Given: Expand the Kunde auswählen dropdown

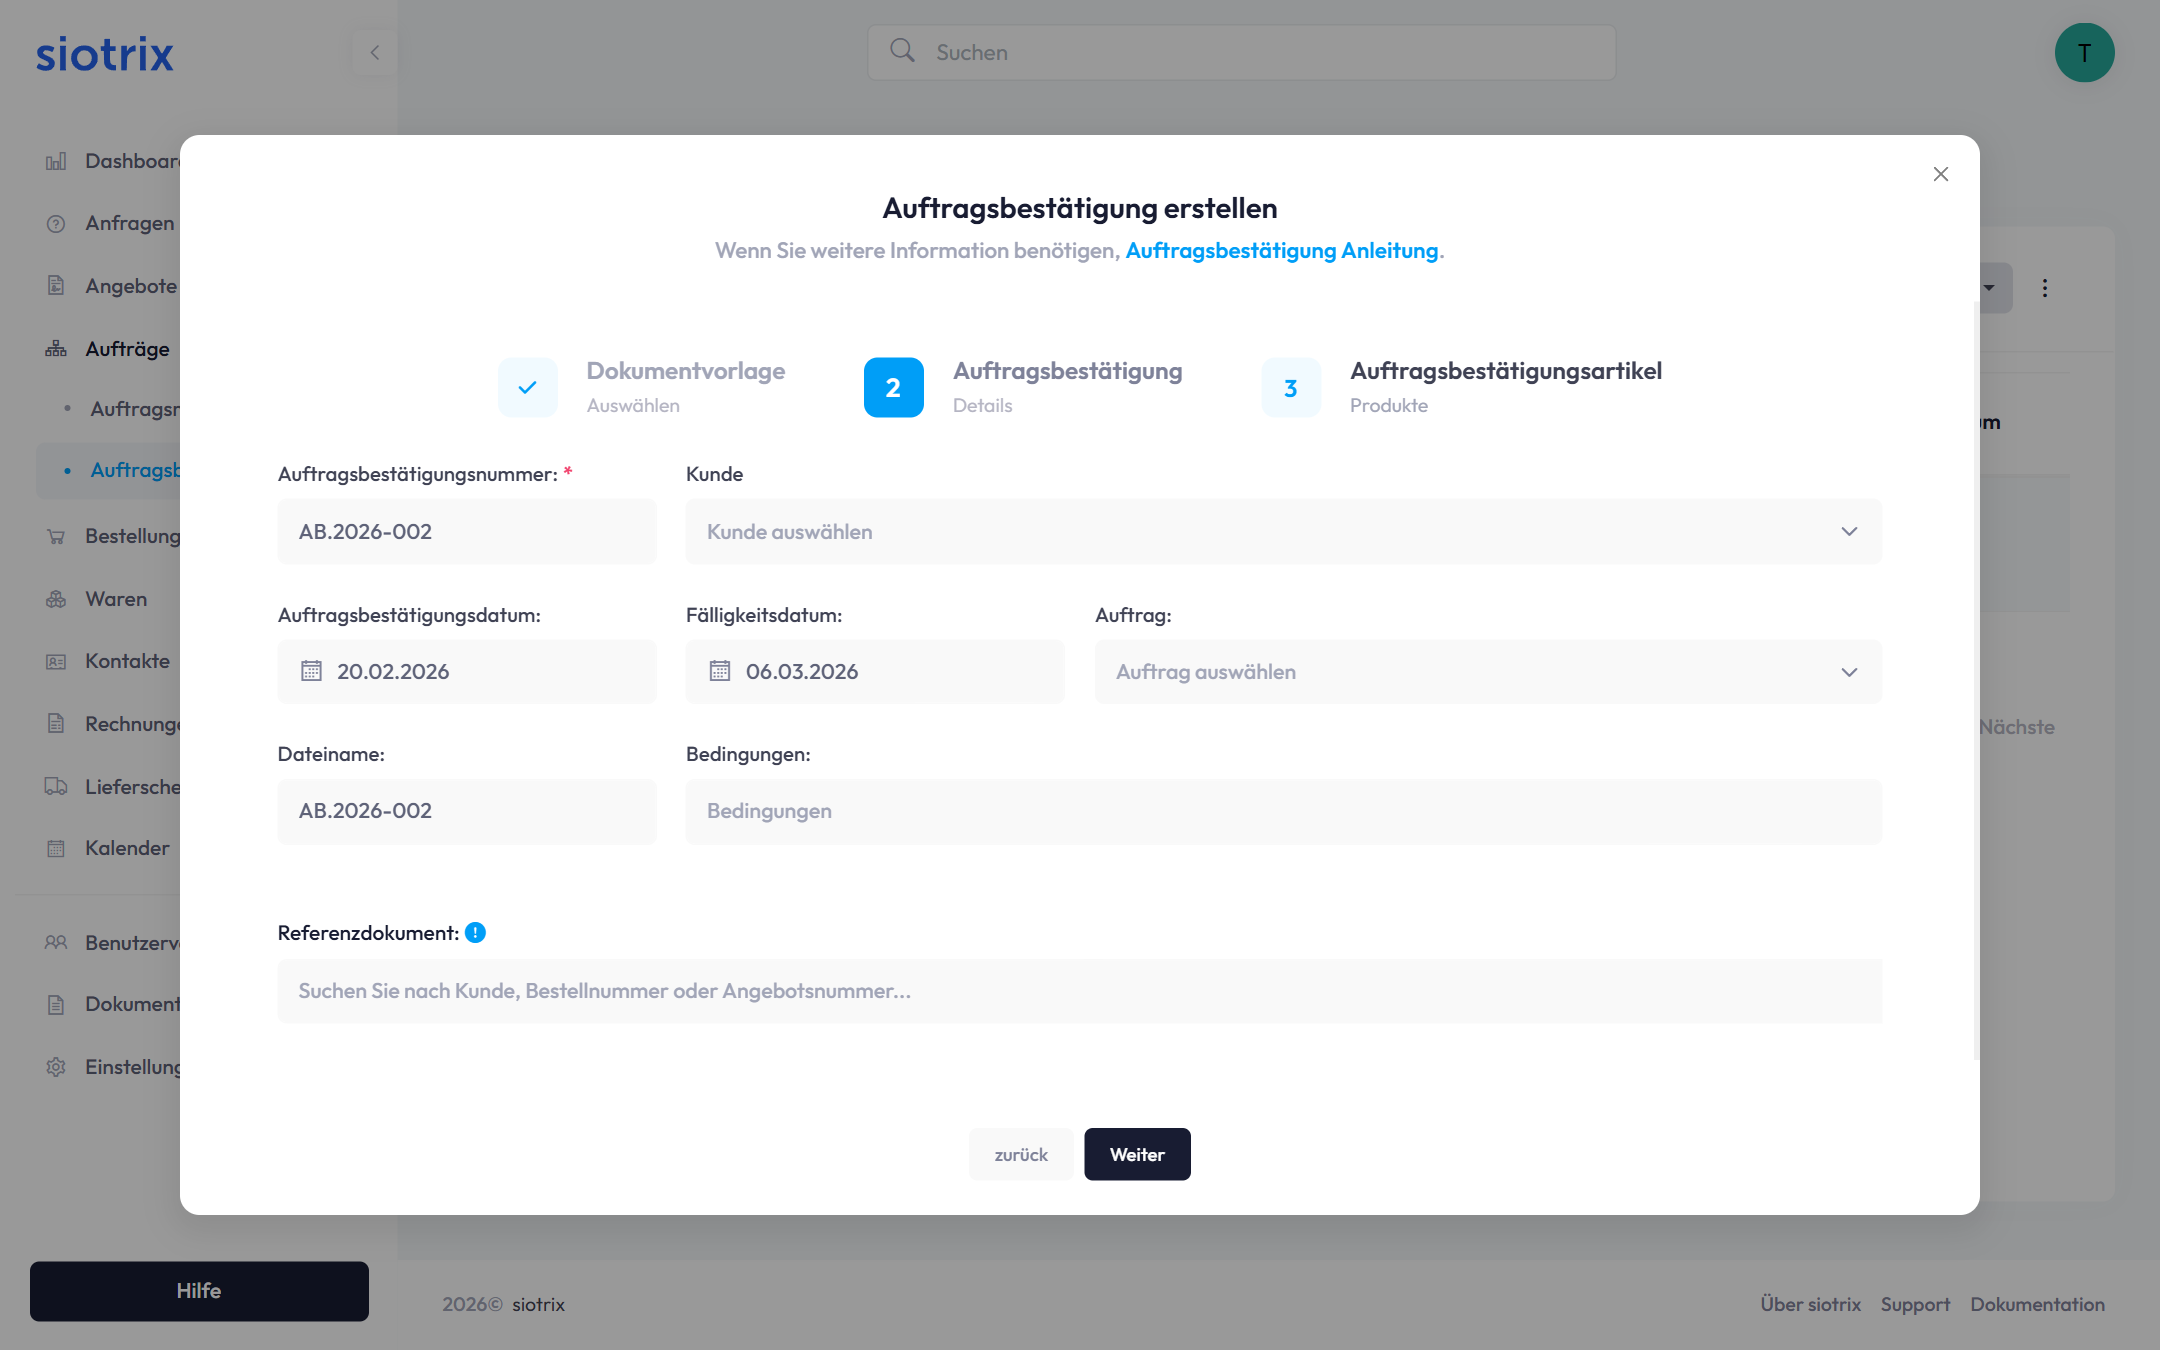Looking at the screenshot, I should tap(1283, 532).
